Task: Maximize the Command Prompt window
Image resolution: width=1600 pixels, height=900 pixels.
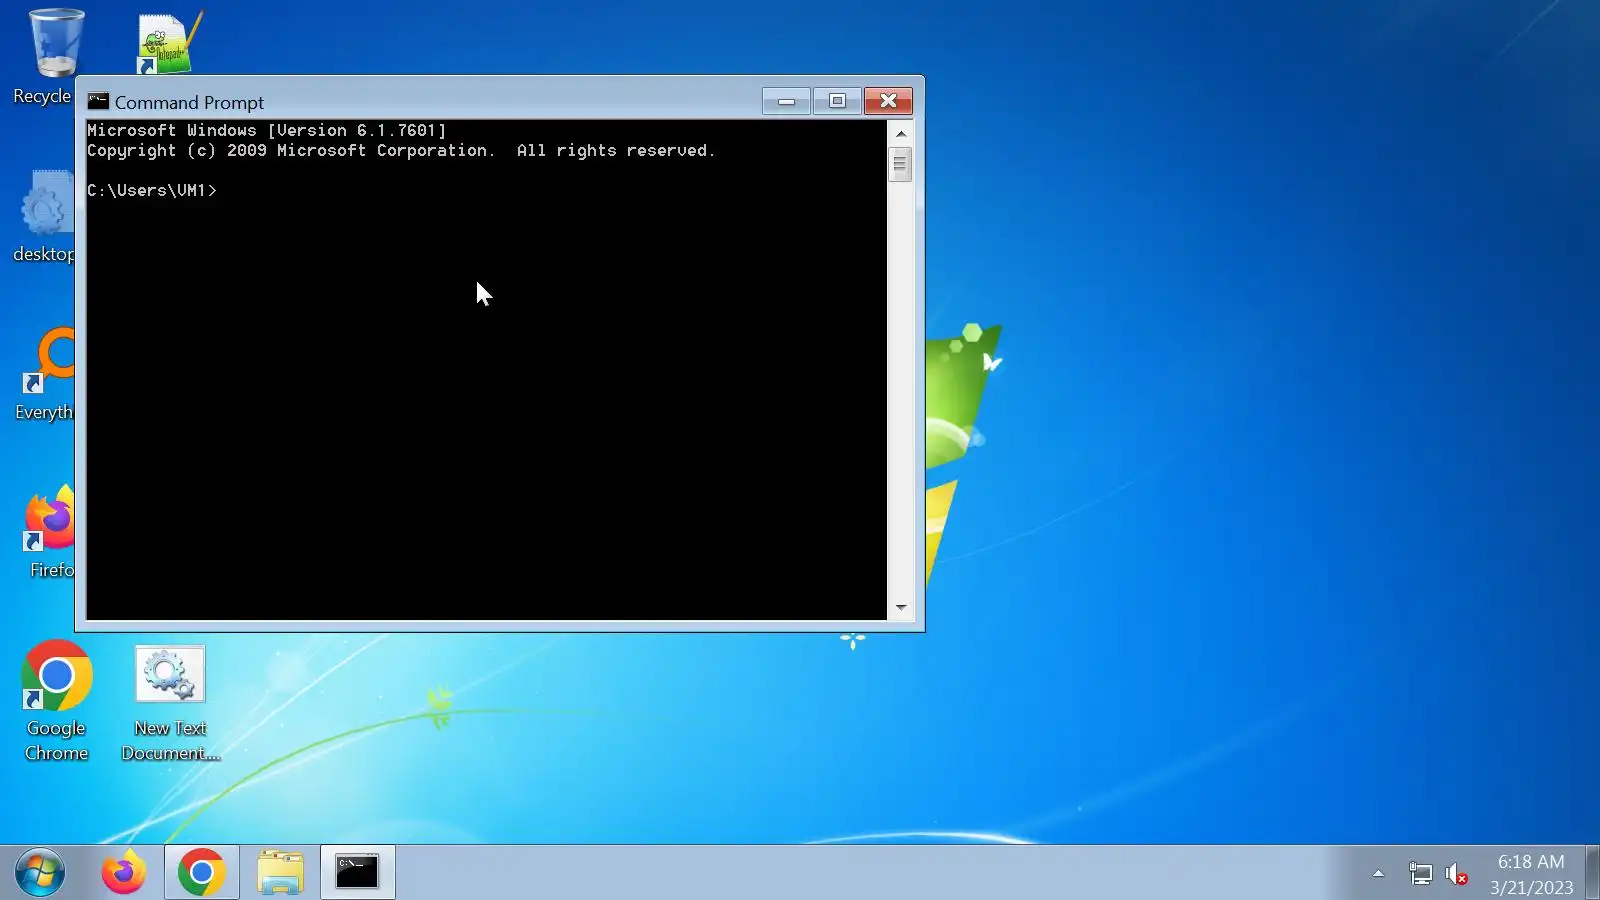Action: (837, 101)
